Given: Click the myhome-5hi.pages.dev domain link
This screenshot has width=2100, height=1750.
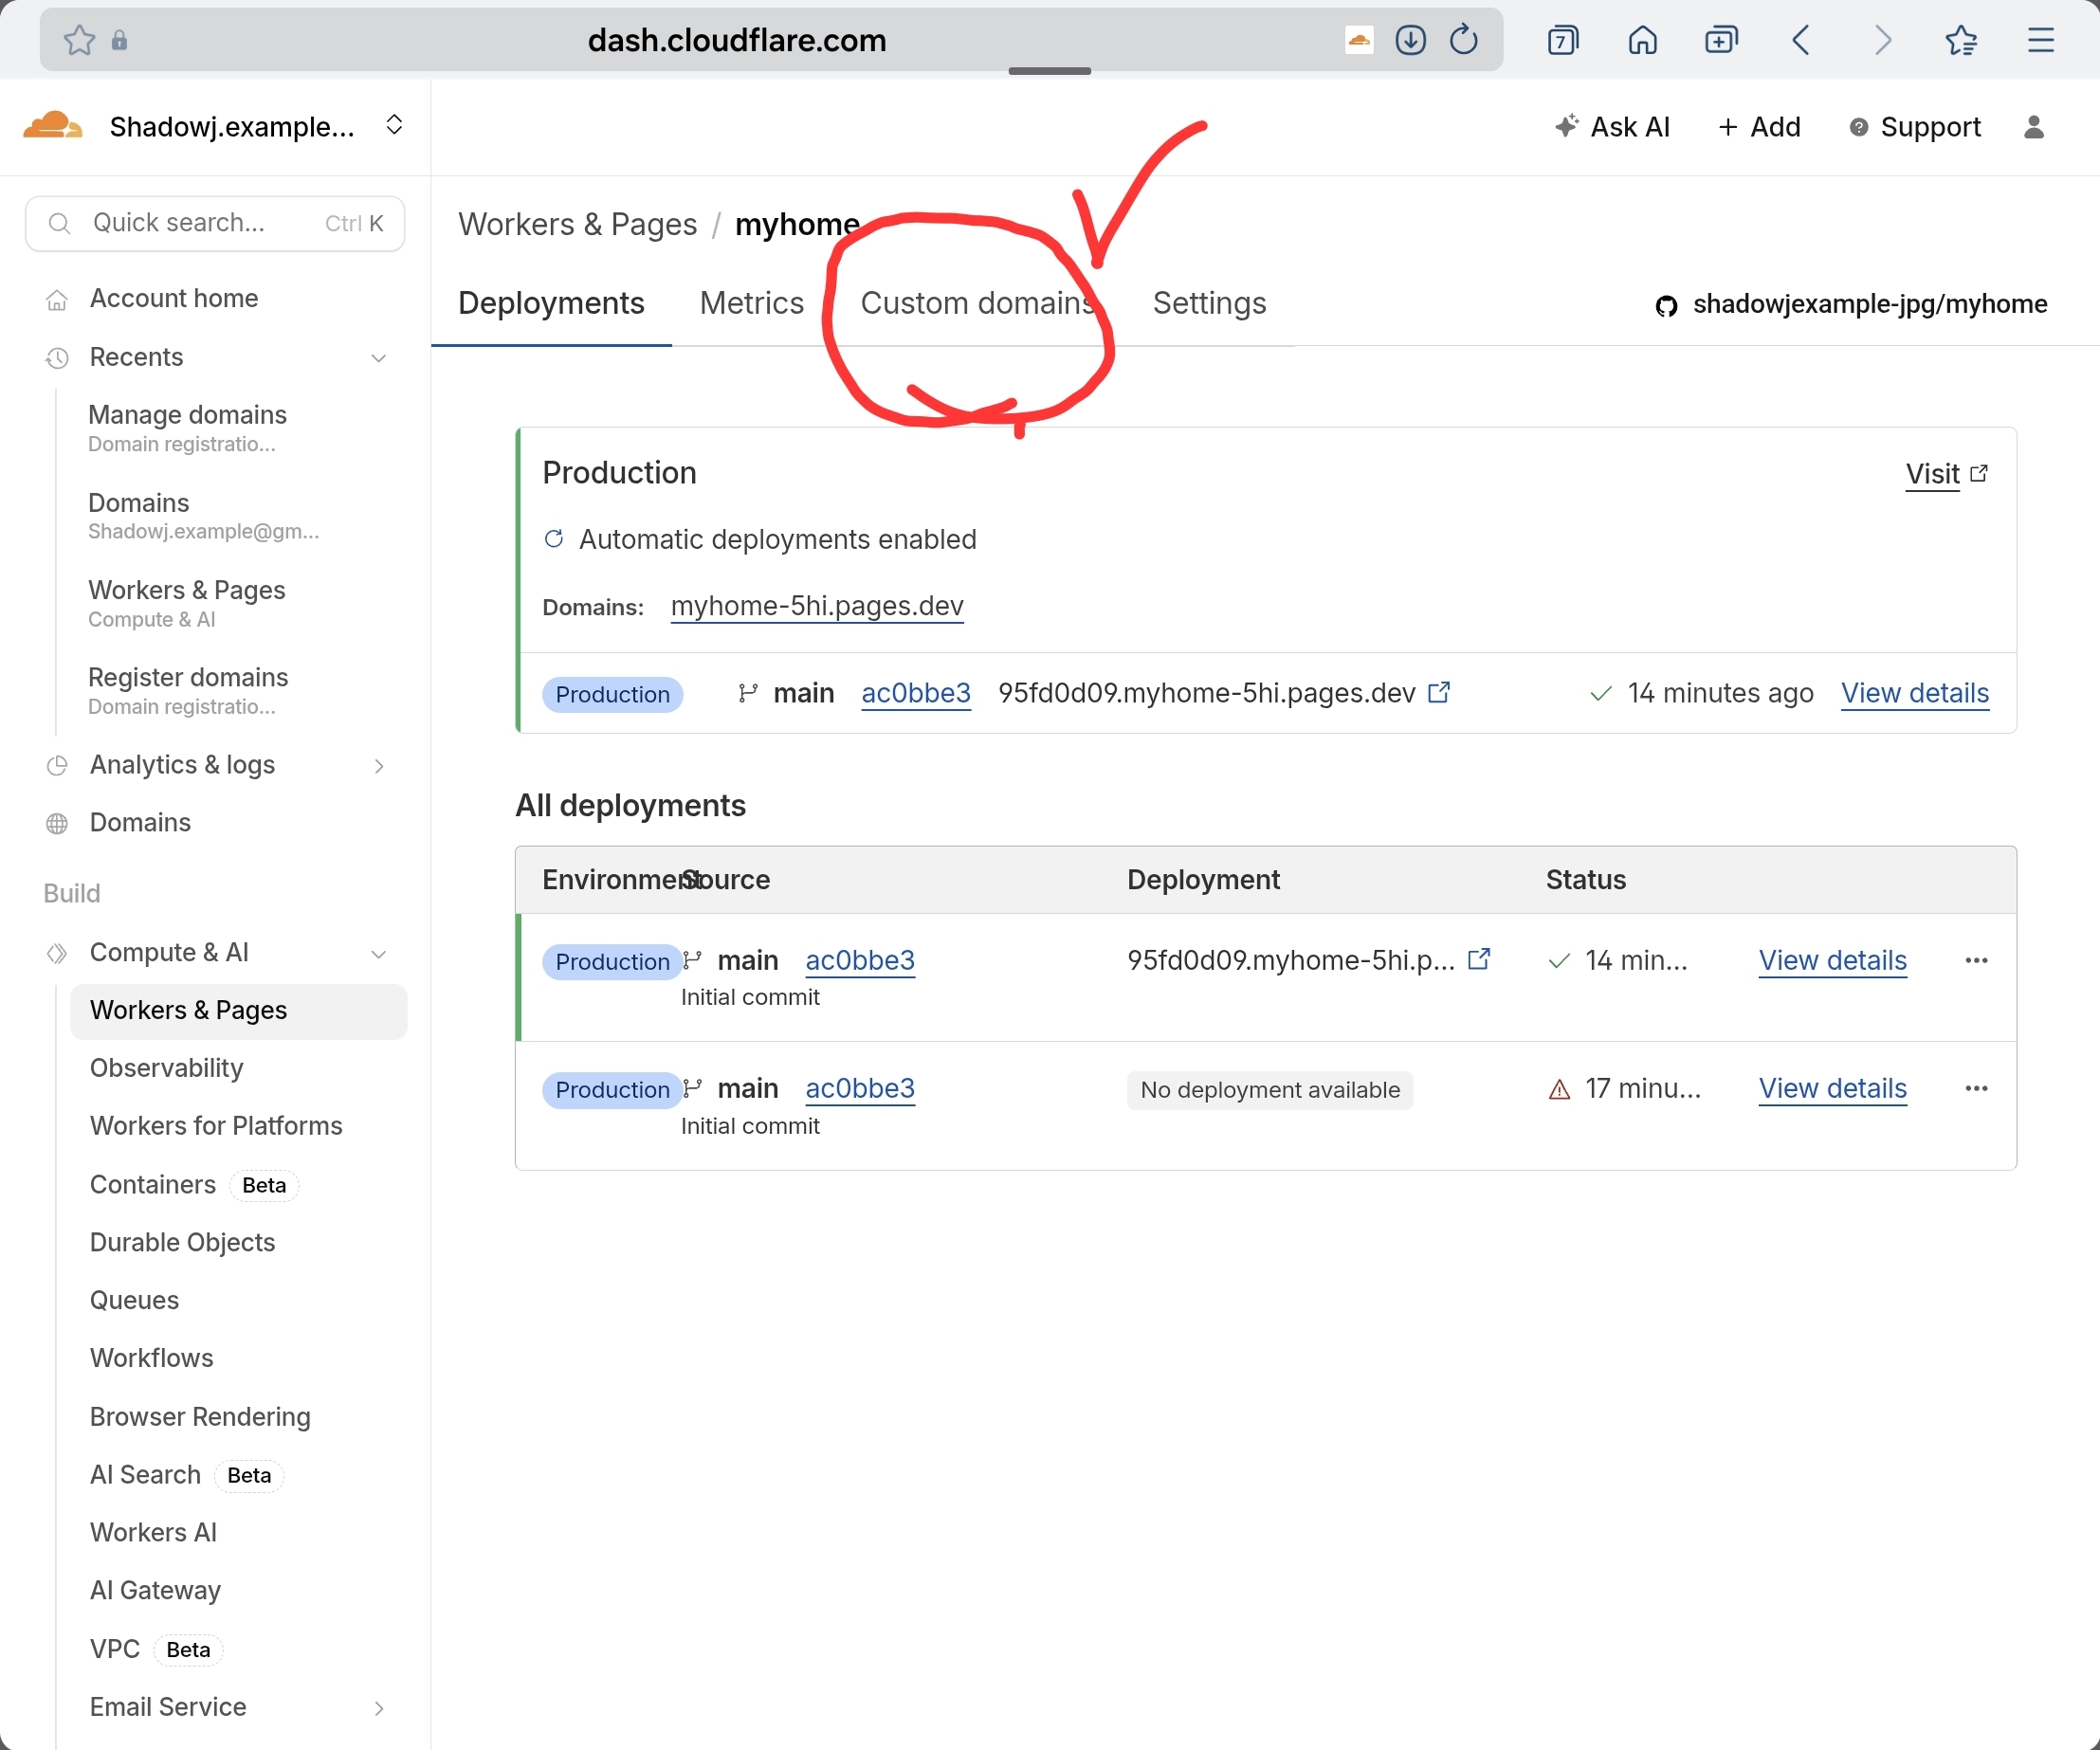Looking at the screenshot, I should coord(817,606).
